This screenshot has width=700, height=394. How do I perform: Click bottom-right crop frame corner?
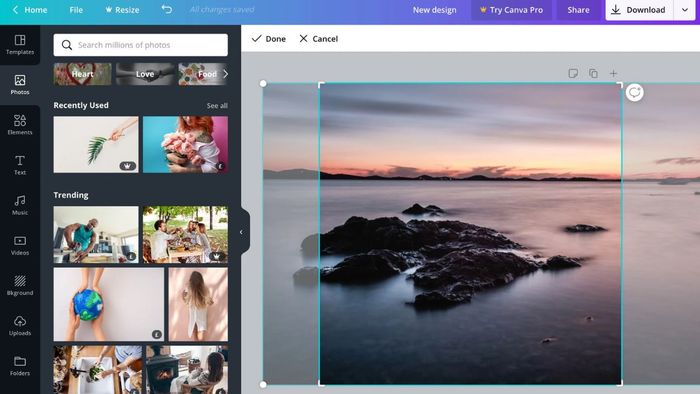pos(621,383)
